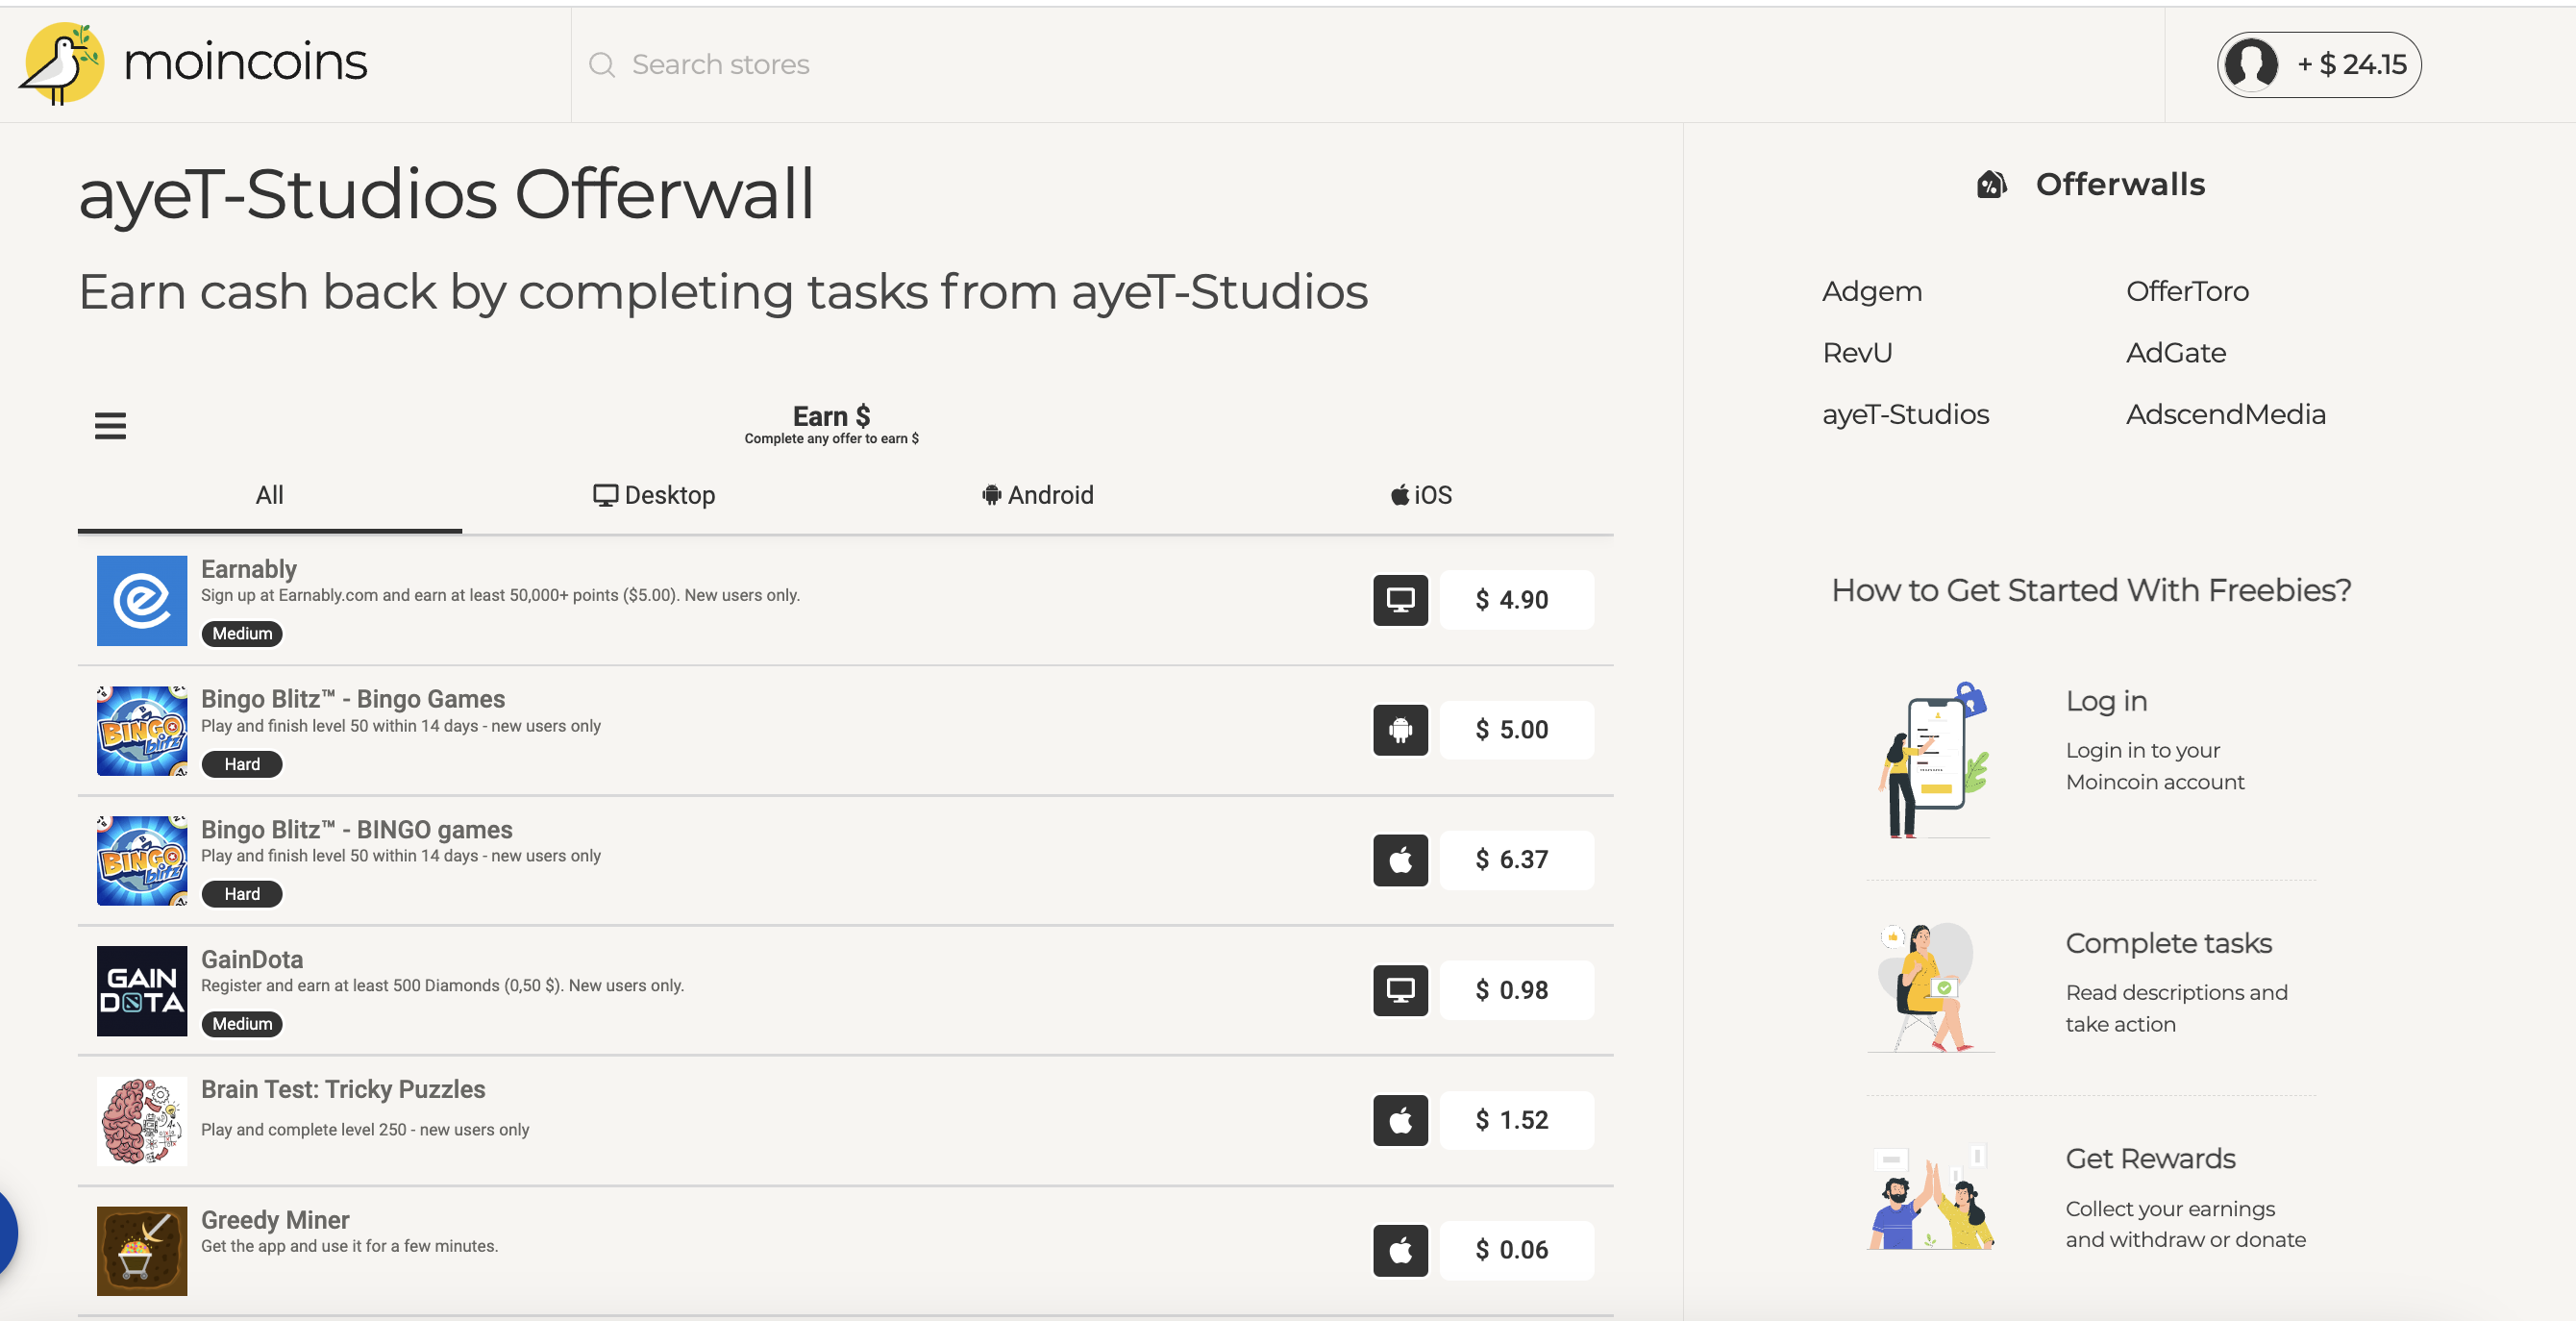This screenshot has width=2576, height=1321.
Task: Click the Medium badge under GainDota
Action: (242, 1024)
